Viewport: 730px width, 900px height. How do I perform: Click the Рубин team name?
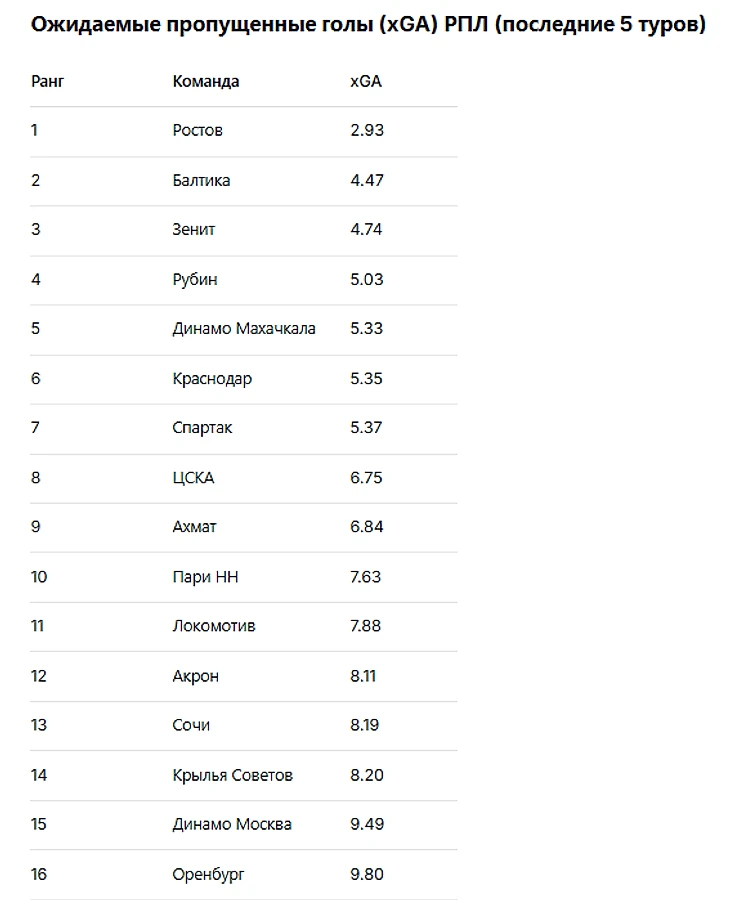(194, 279)
